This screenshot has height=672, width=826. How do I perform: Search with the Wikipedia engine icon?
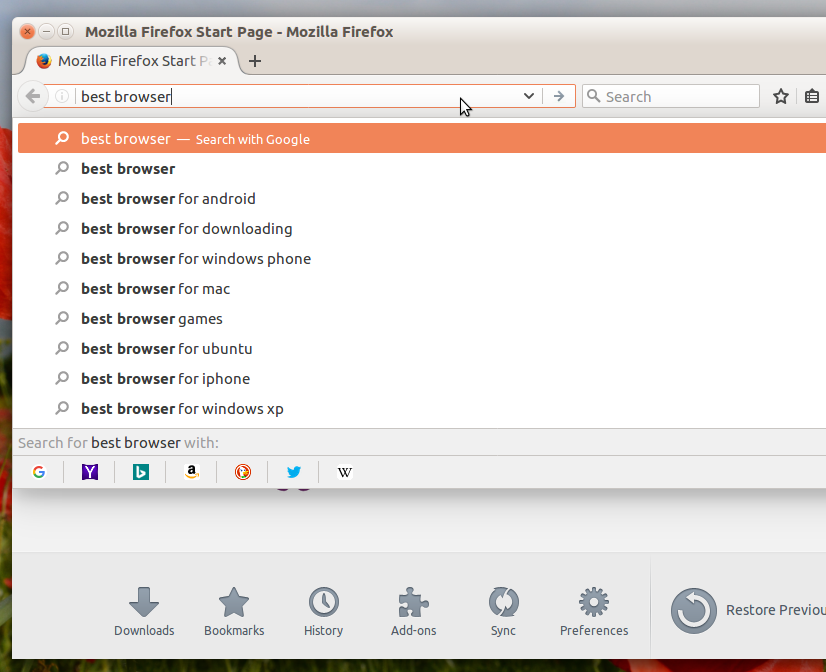coord(345,472)
